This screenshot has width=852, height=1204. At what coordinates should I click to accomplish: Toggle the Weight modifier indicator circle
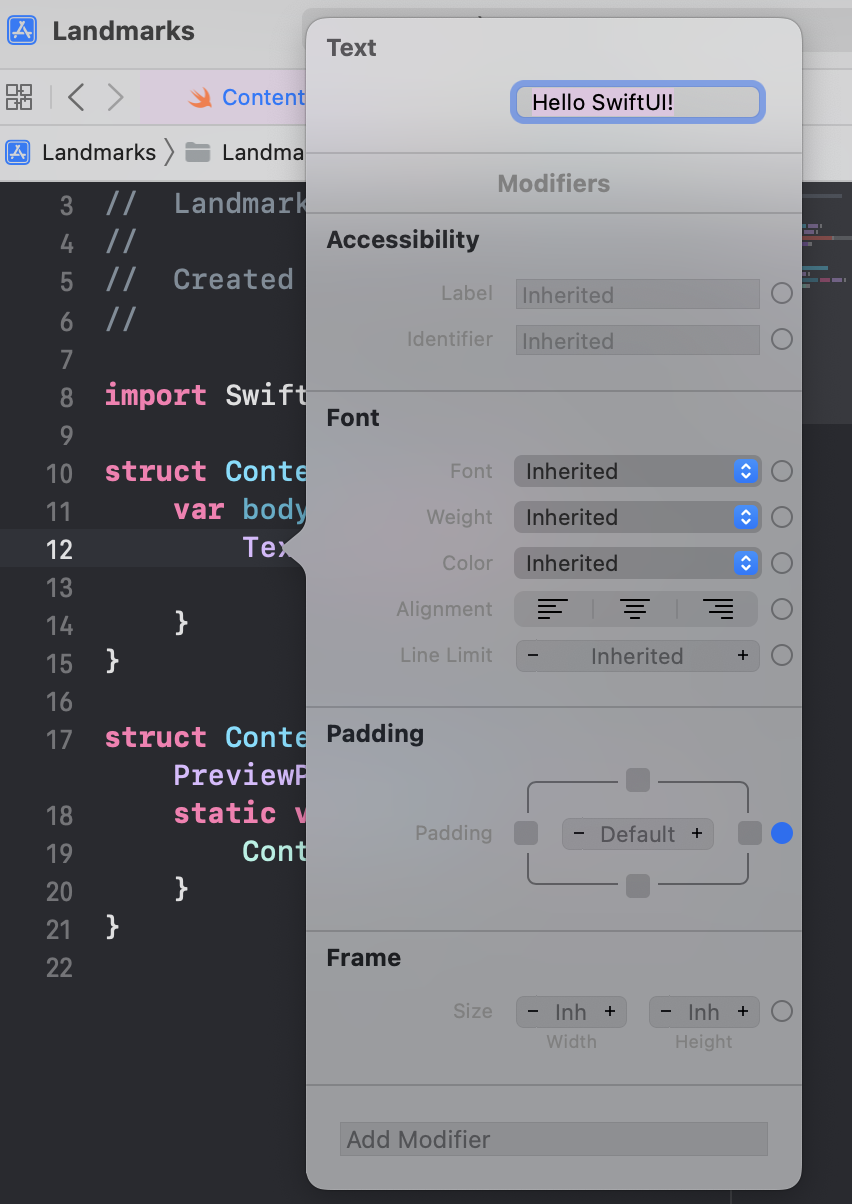pyautogui.click(x=782, y=517)
